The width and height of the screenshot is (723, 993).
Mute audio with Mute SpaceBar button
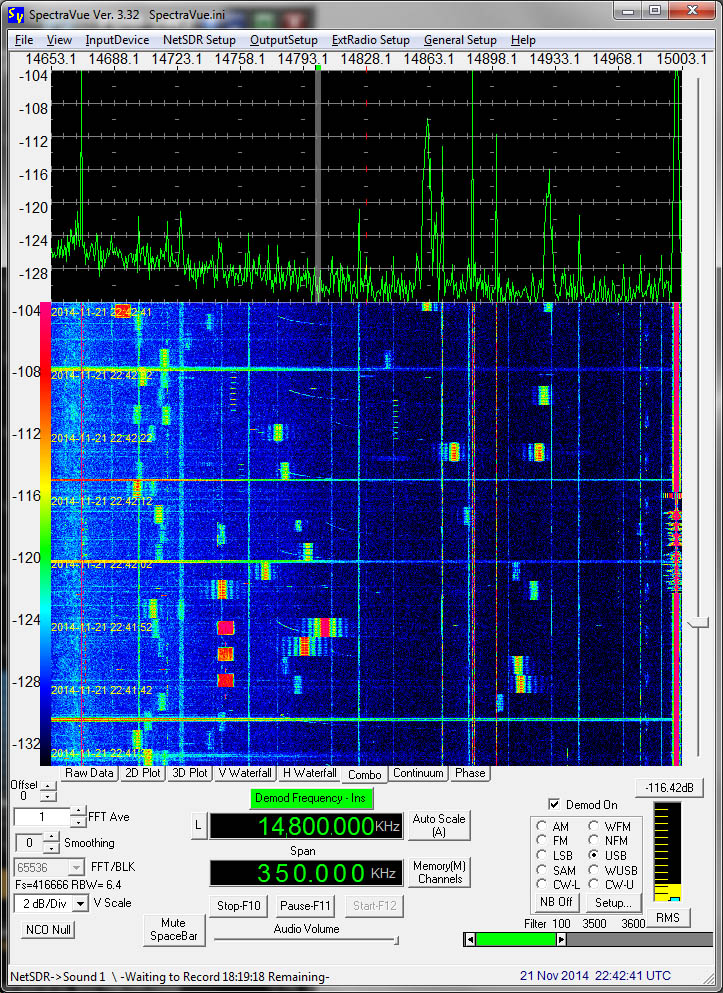tap(173, 930)
